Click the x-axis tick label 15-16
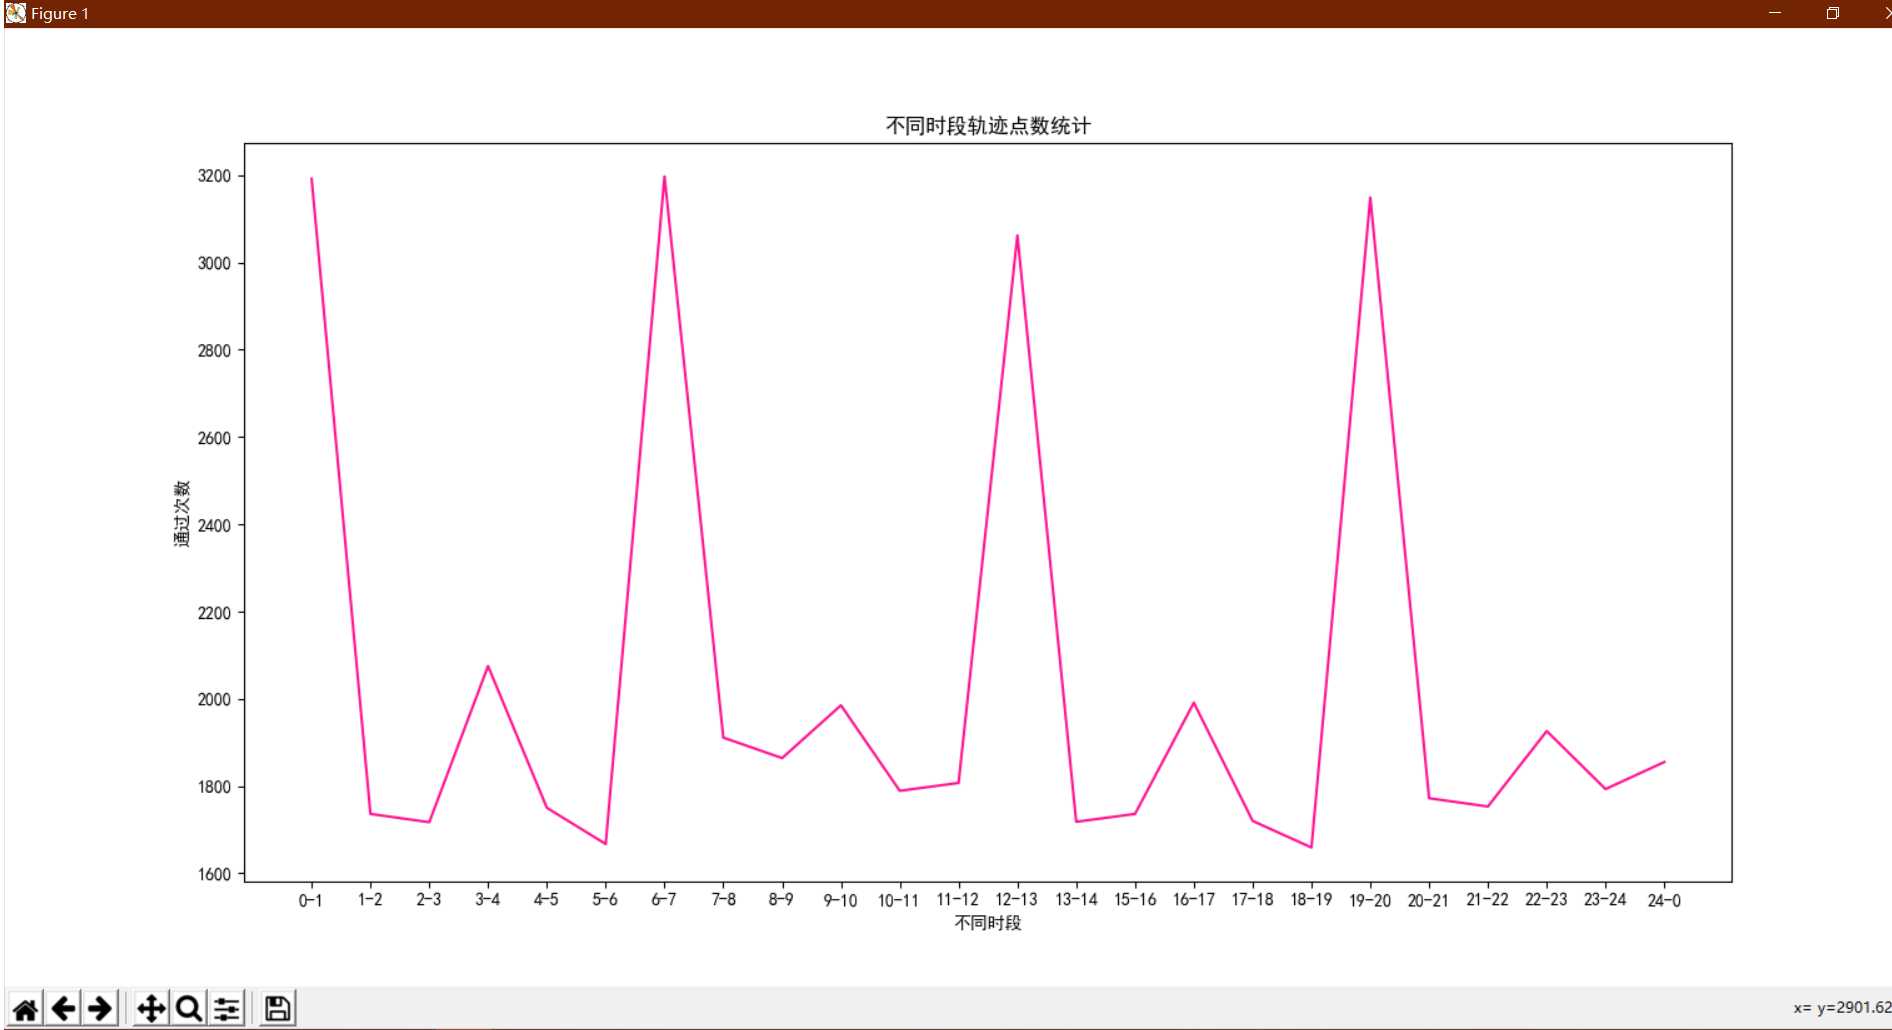Viewport: 1892px width, 1030px height. click(1135, 899)
